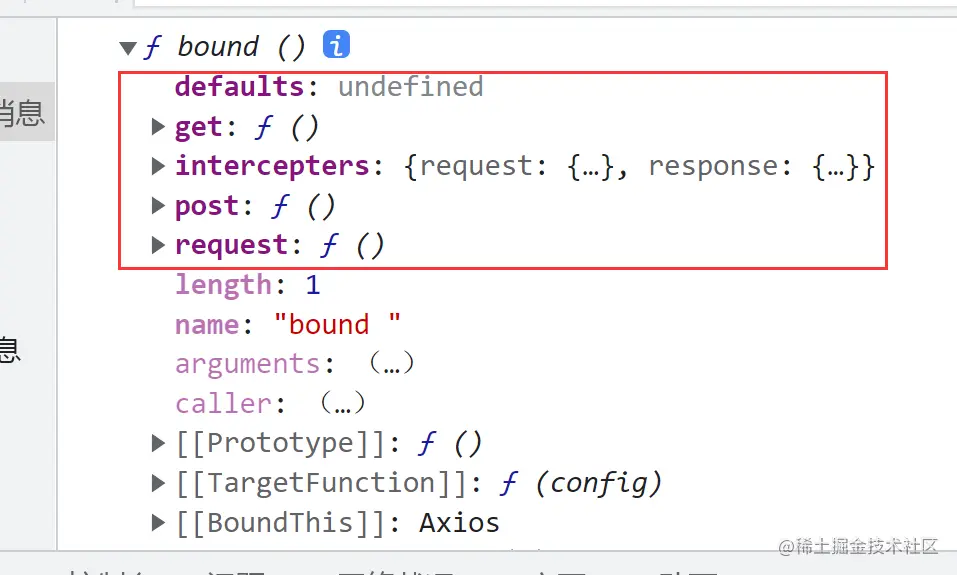
Task: Expand the get property arrow
Action: tap(158, 127)
